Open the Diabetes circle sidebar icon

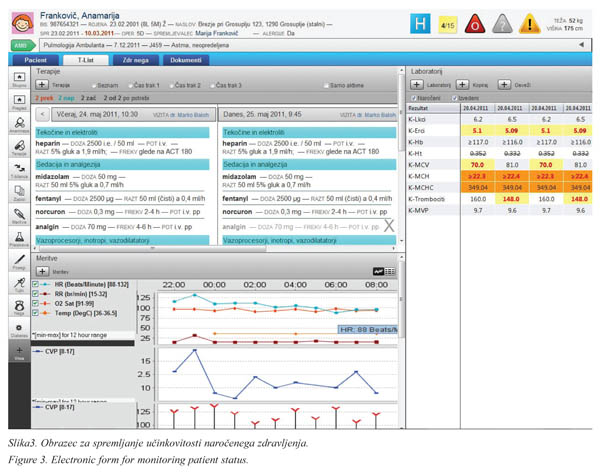pos(19,330)
